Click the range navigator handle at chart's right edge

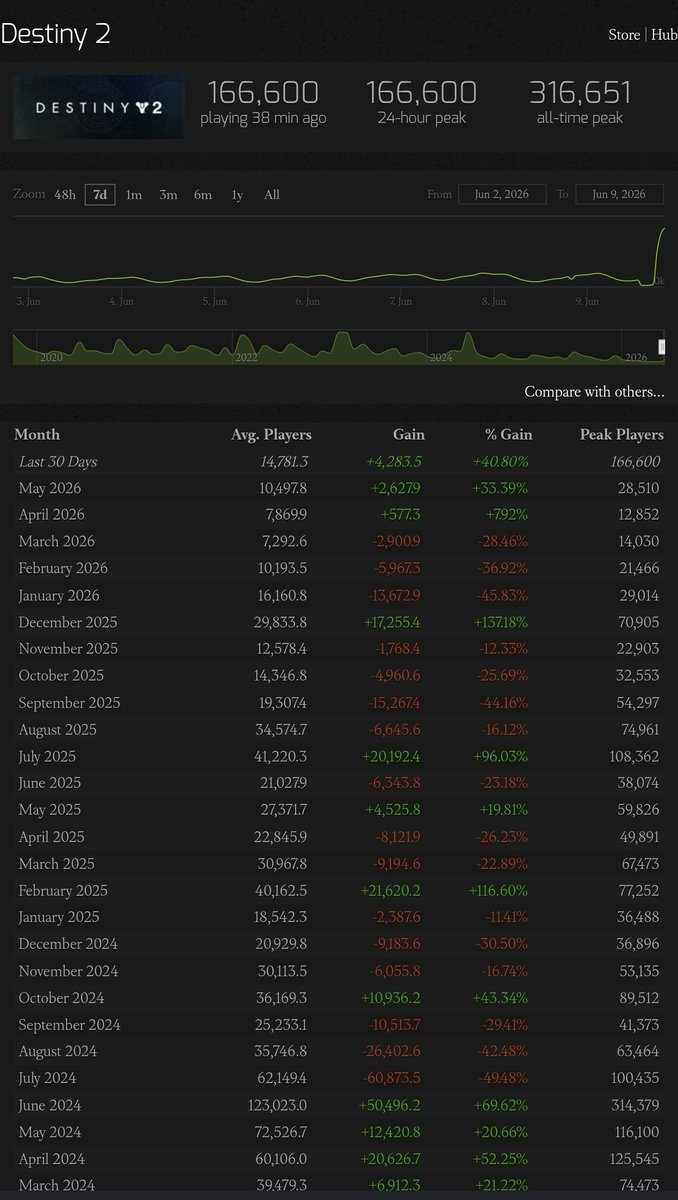click(661, 347)
